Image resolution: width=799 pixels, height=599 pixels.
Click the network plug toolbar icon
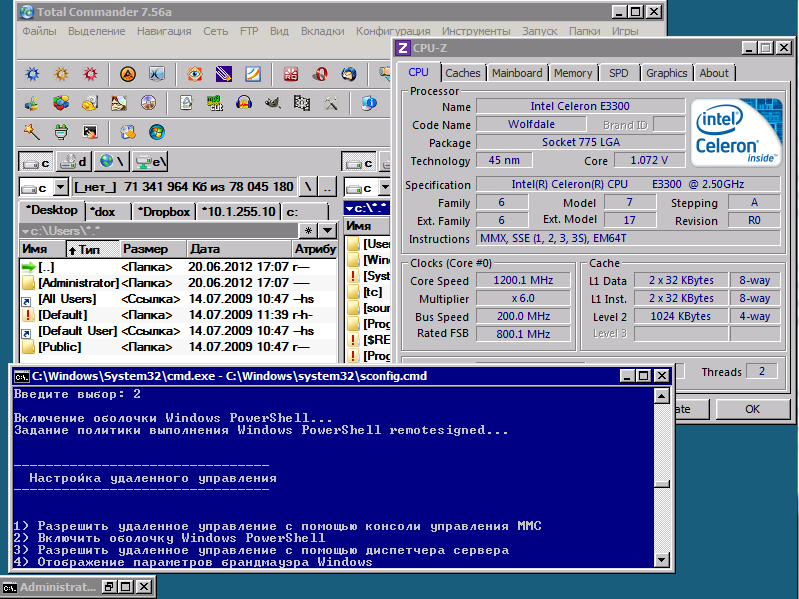point(61,132)
